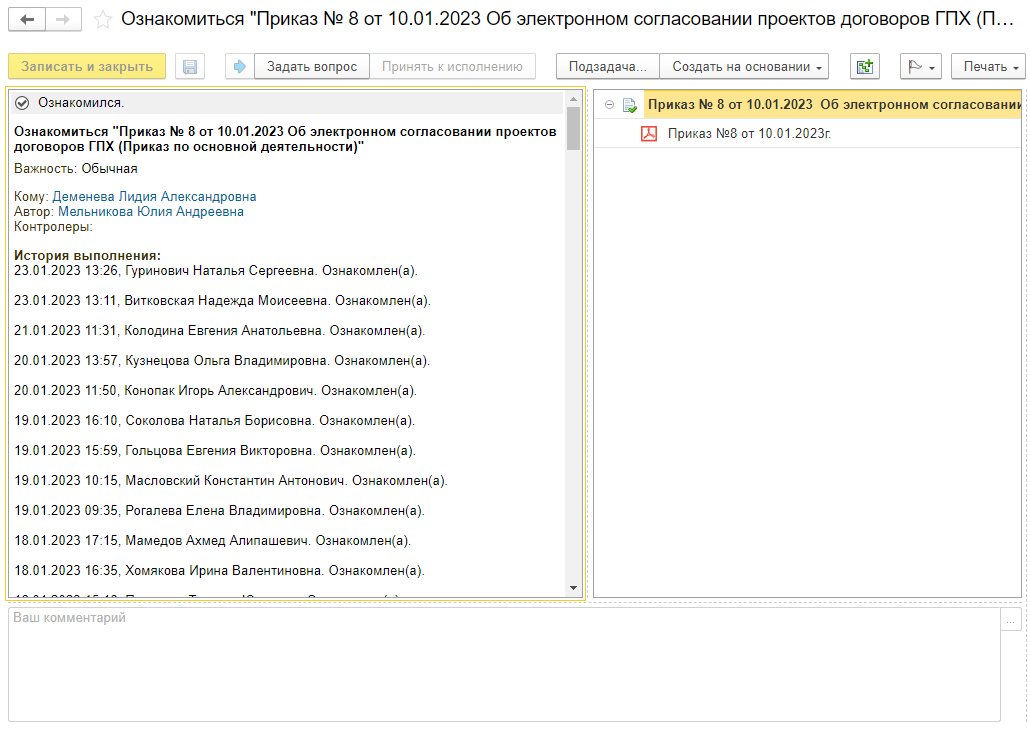This screenshot has width=1030, height=732.
Task: Click the Записать и закрыть button
Action: [87, 67]
